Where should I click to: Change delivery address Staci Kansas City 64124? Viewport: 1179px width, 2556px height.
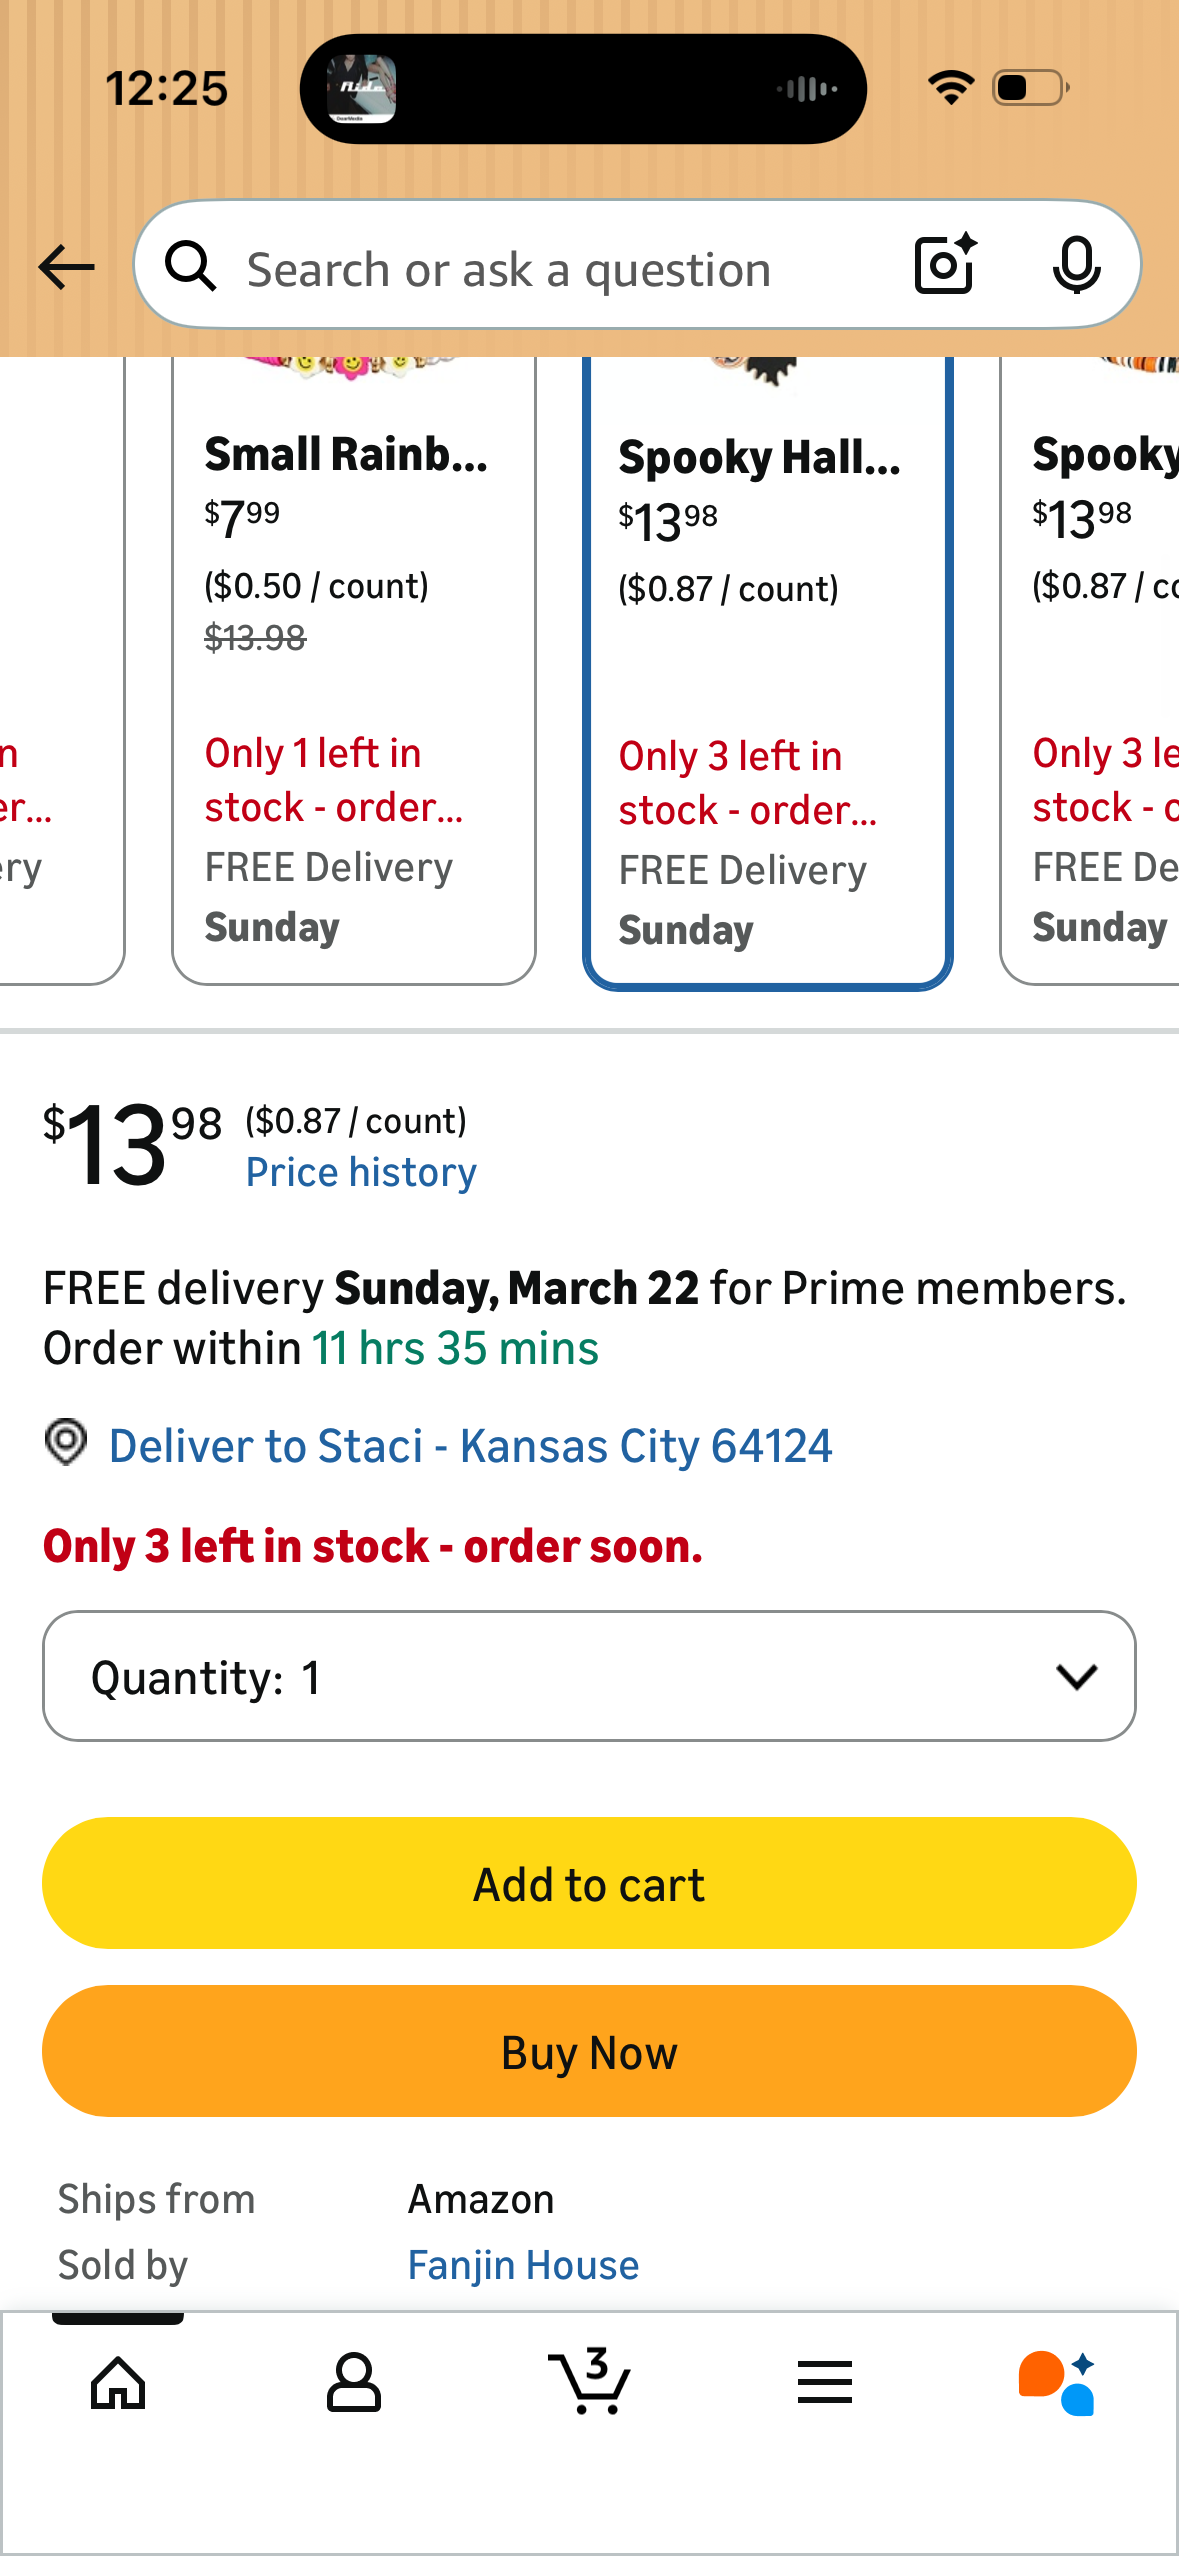(x=470, y=1446)
